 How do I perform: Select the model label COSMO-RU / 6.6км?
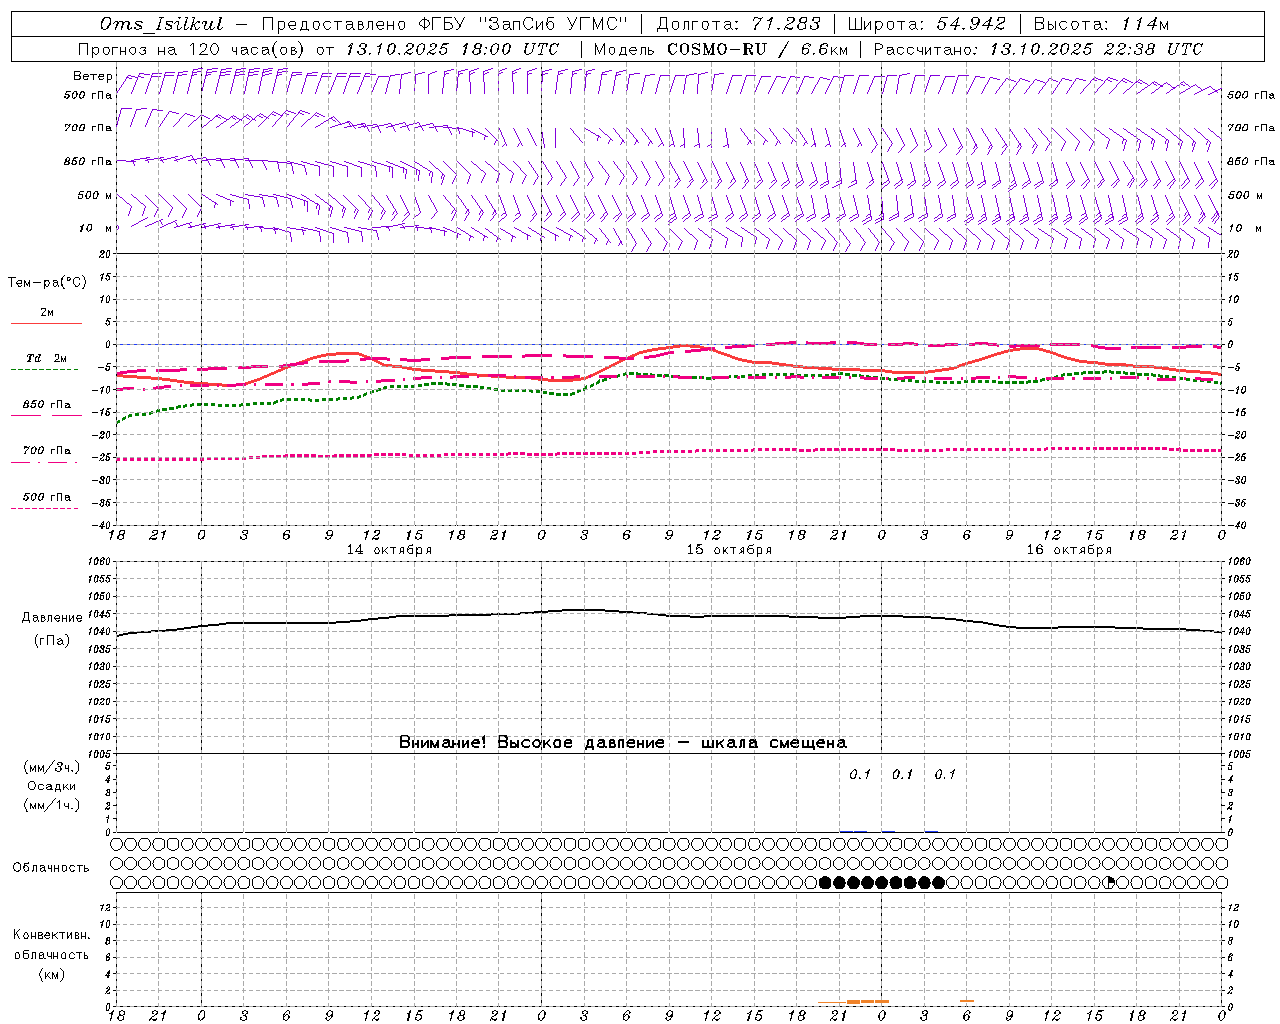click(758, 49)
